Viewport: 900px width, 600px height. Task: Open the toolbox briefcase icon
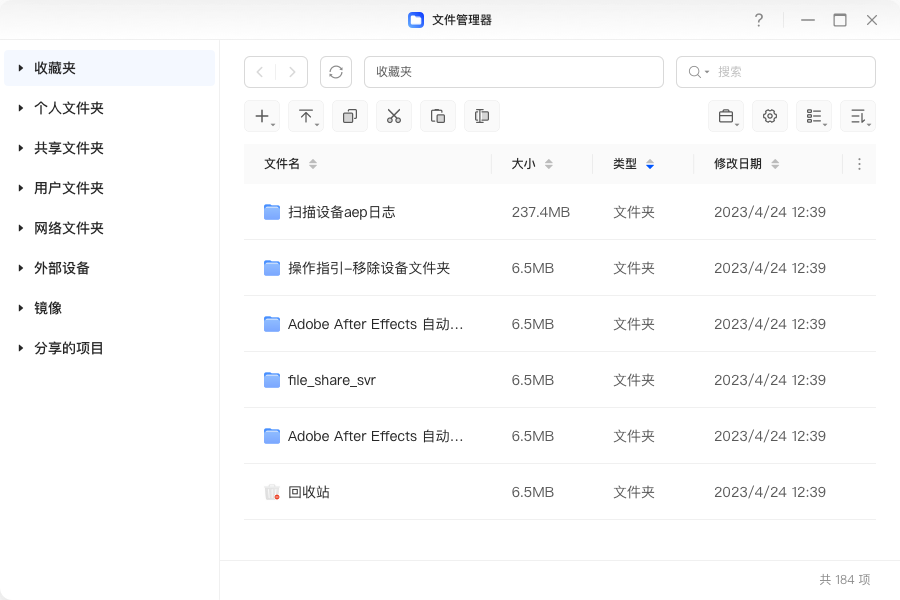pos(726,116)
